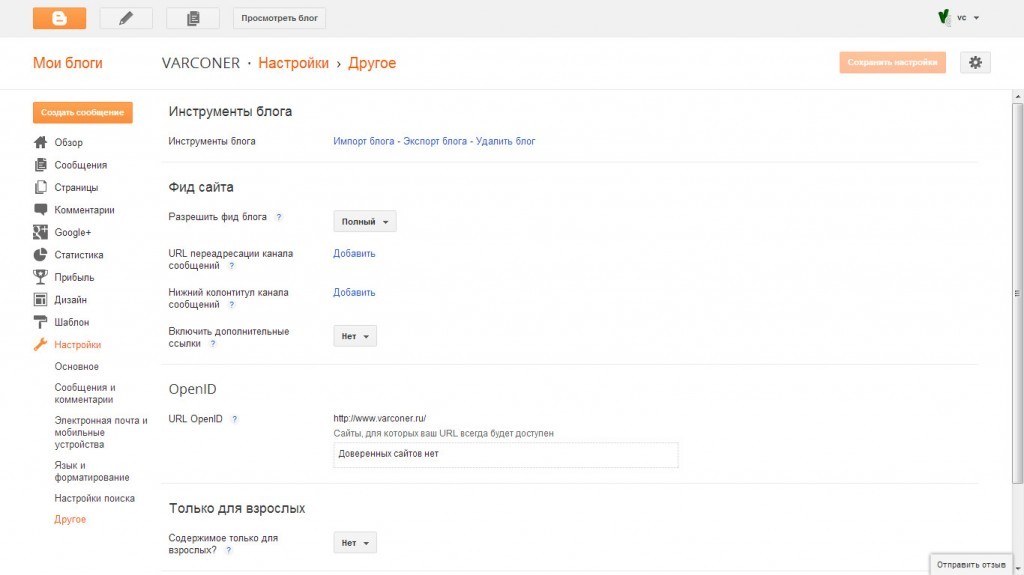Click the Создать сообщение button
1024x575 pixels.
point(82,112)
